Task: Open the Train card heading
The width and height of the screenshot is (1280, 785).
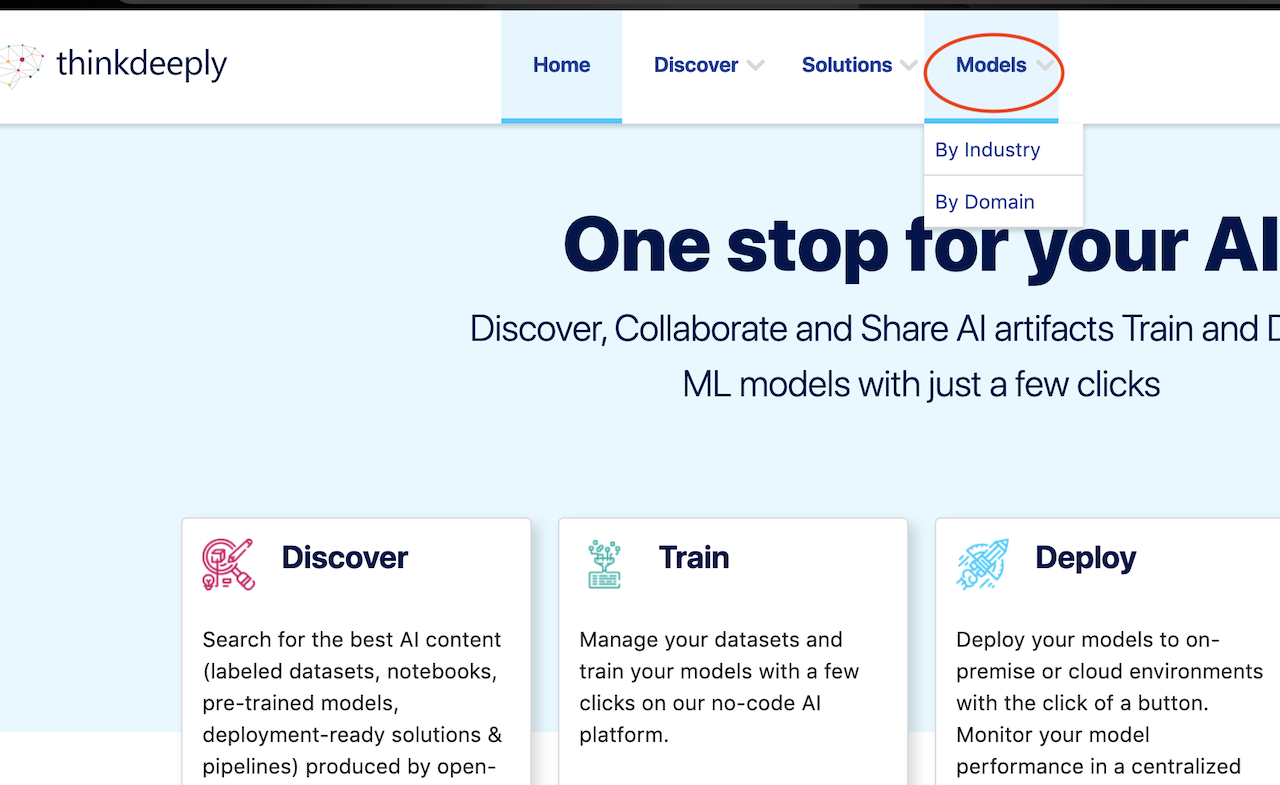Action: pyautogui.click(x=693, y=557)
